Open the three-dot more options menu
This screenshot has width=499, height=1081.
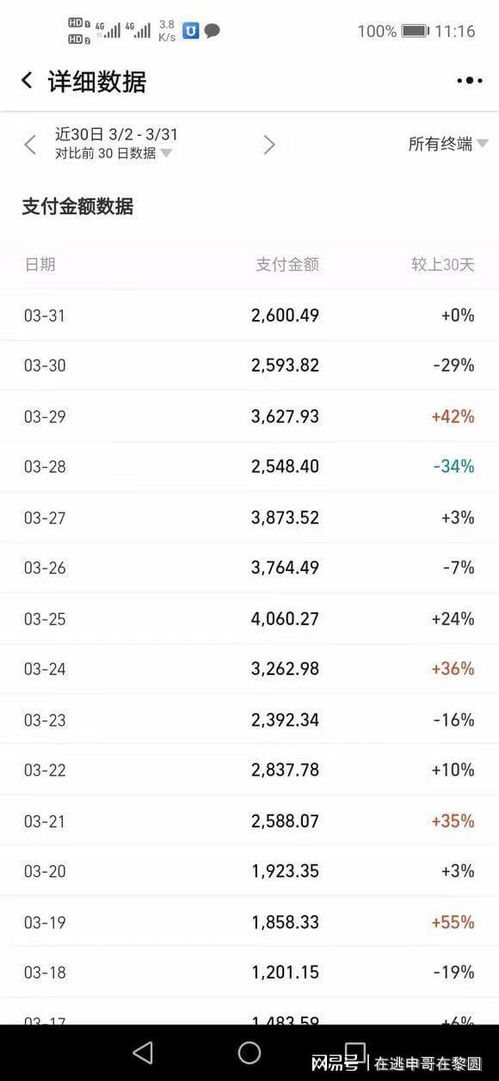coord(469,81)
